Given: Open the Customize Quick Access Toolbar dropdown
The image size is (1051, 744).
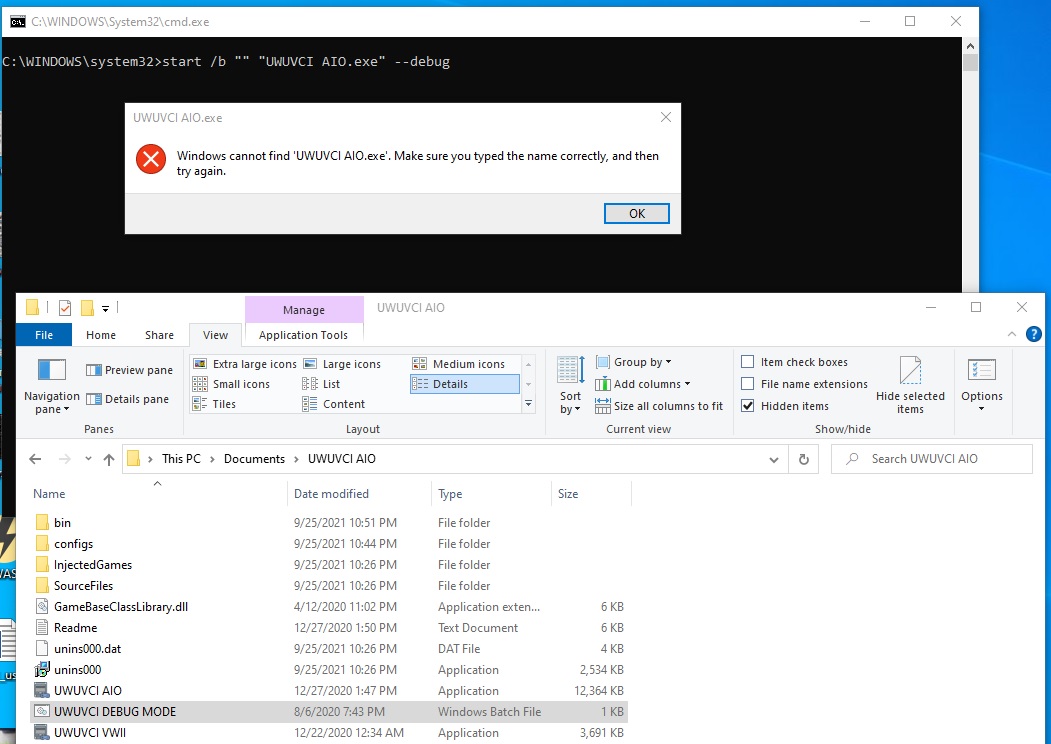Looking at the screenshot, I should (105, 308).
